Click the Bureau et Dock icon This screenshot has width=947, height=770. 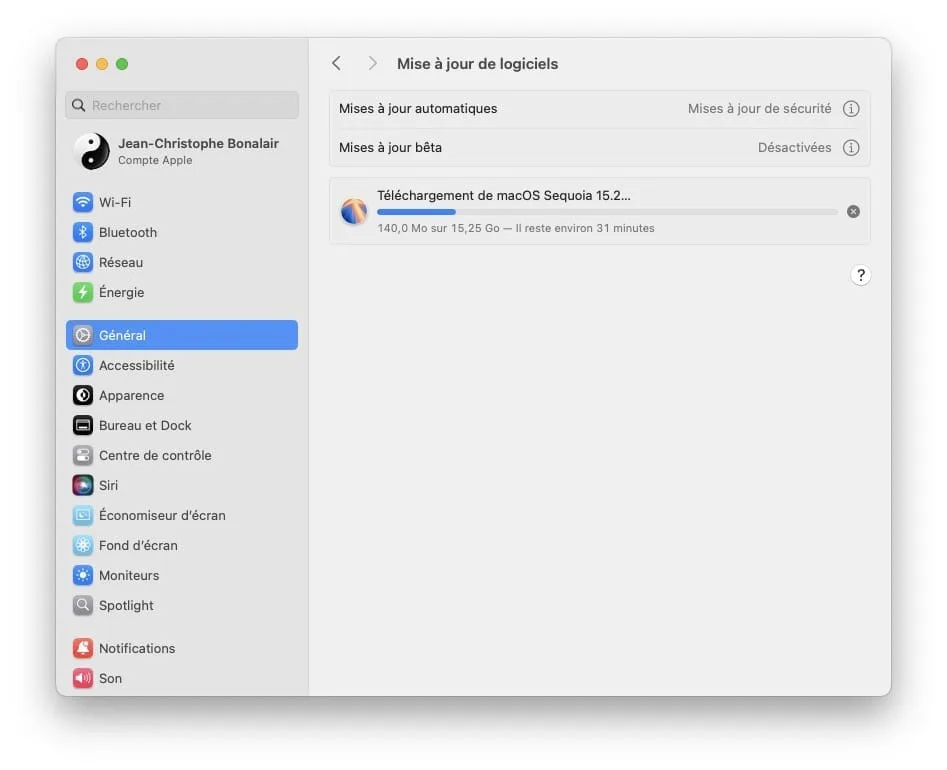83,425
